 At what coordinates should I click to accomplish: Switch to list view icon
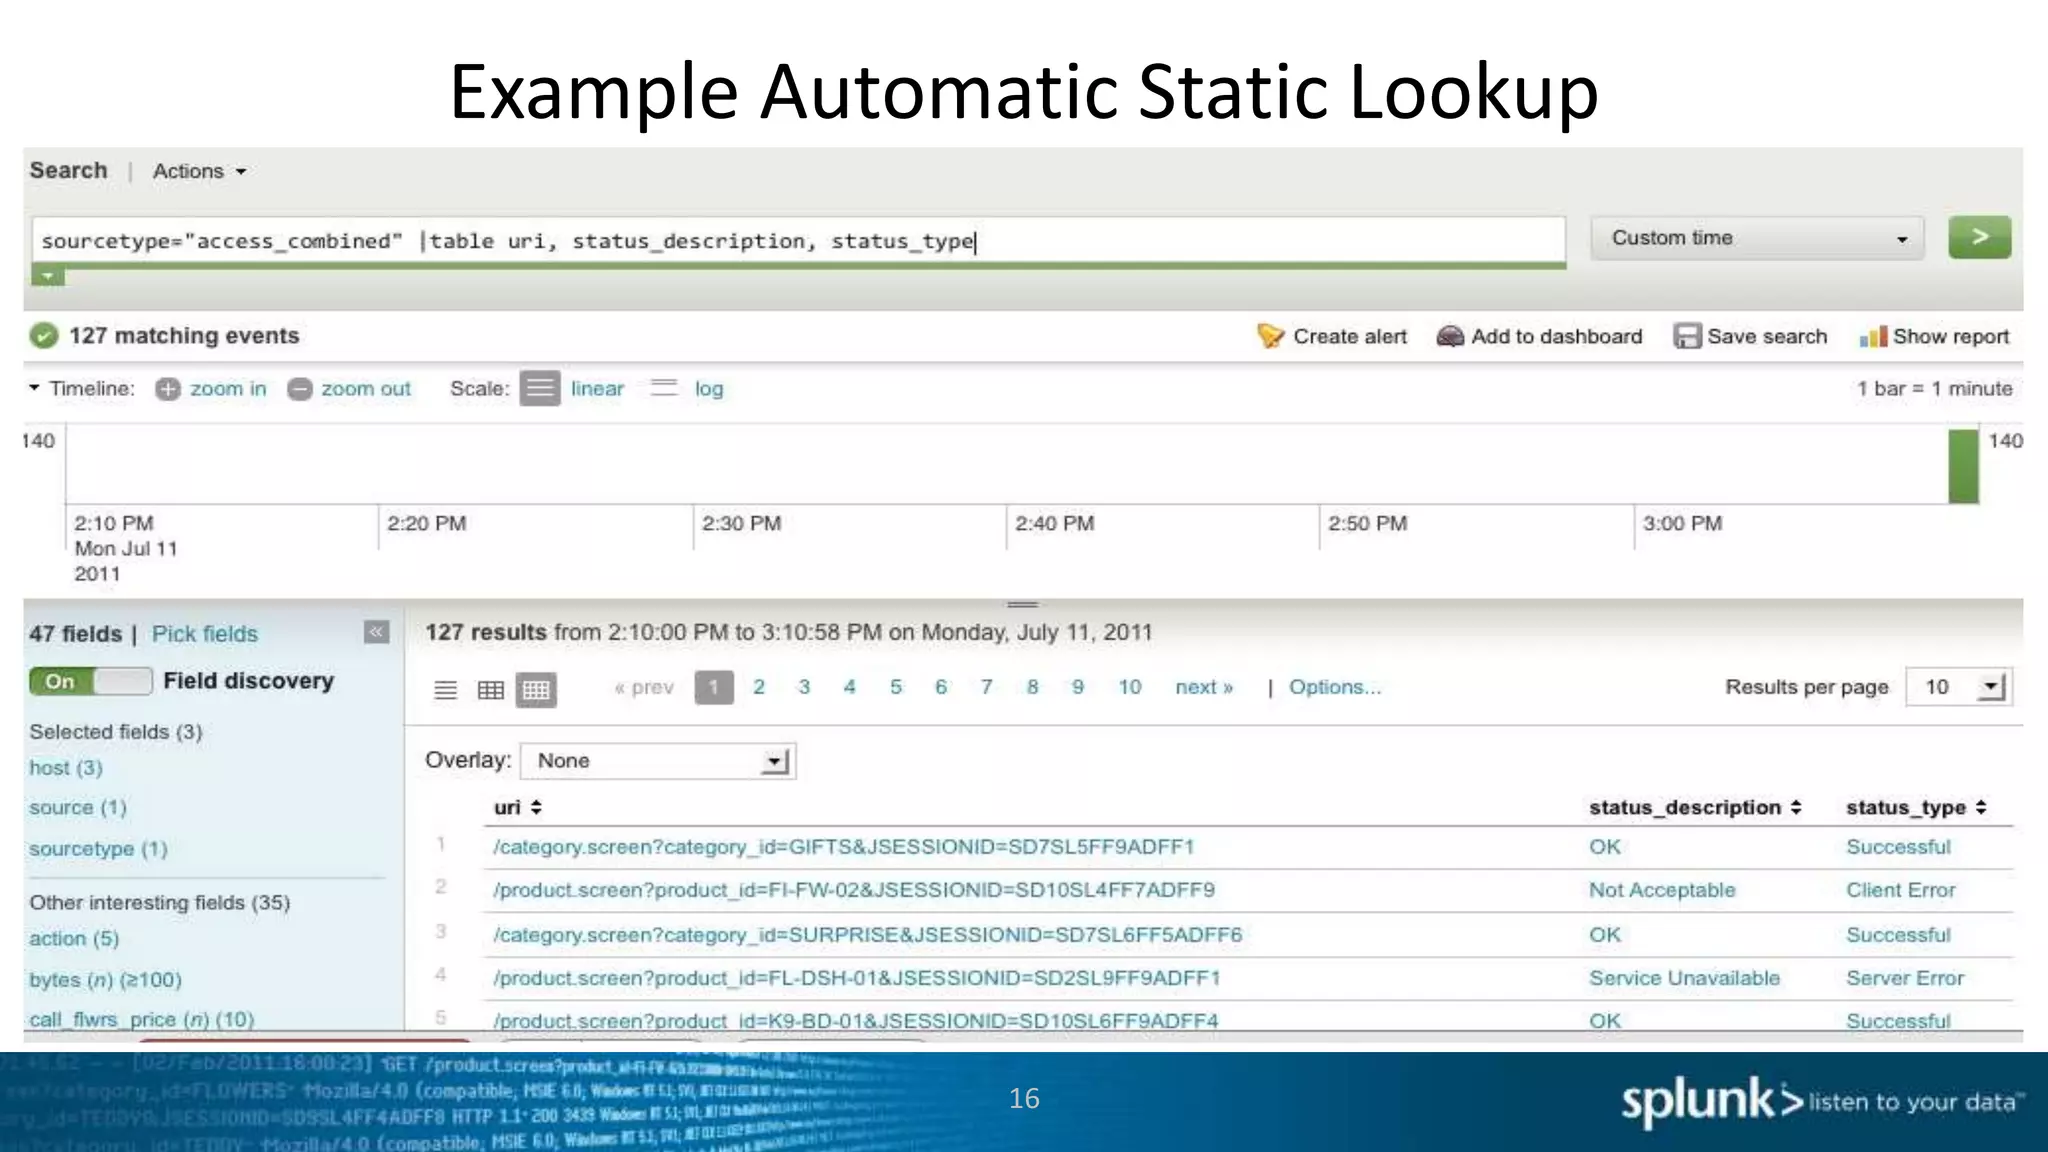(446, 690)
